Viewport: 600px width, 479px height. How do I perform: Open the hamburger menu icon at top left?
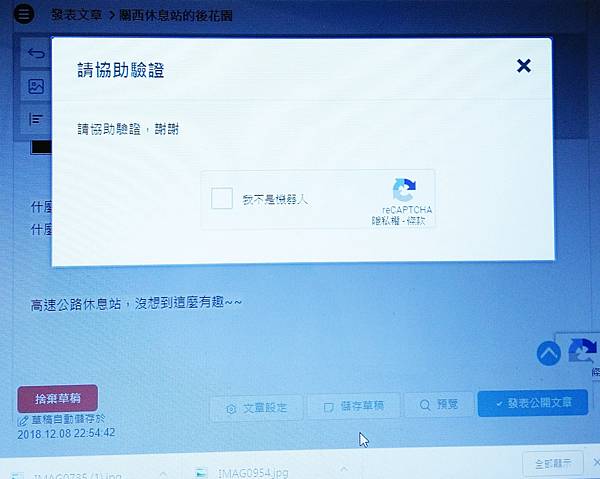(x=24, y=14)
